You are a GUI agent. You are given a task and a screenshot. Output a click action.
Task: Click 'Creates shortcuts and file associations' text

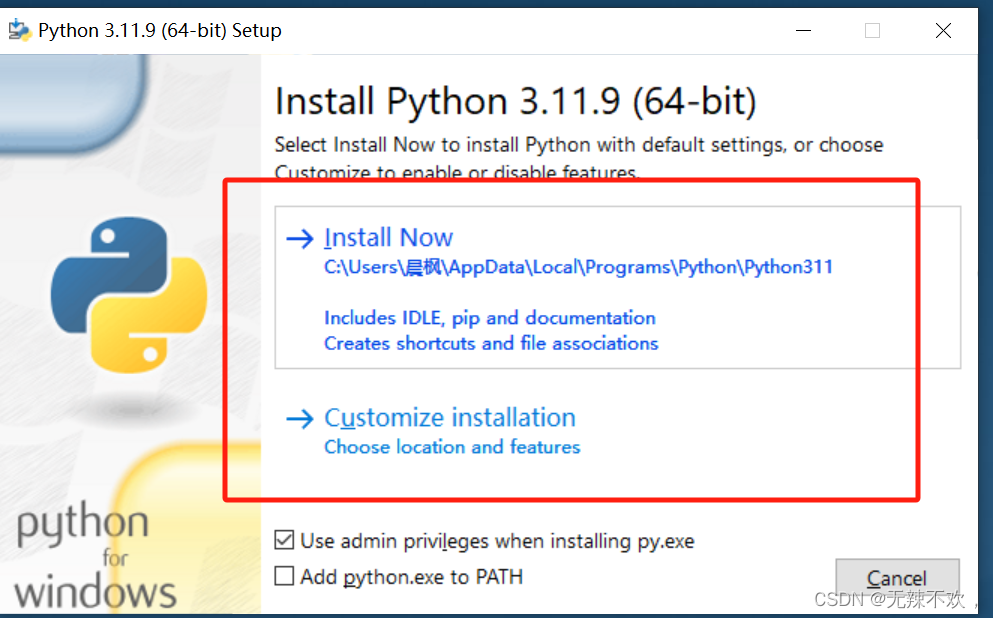click(491, 343)
